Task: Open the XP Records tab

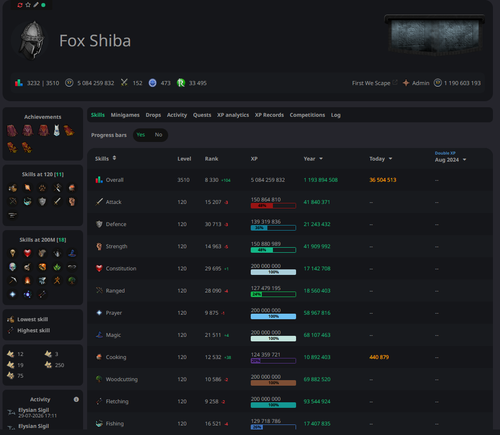Action: pyautogui.click(x=269, y=115)
